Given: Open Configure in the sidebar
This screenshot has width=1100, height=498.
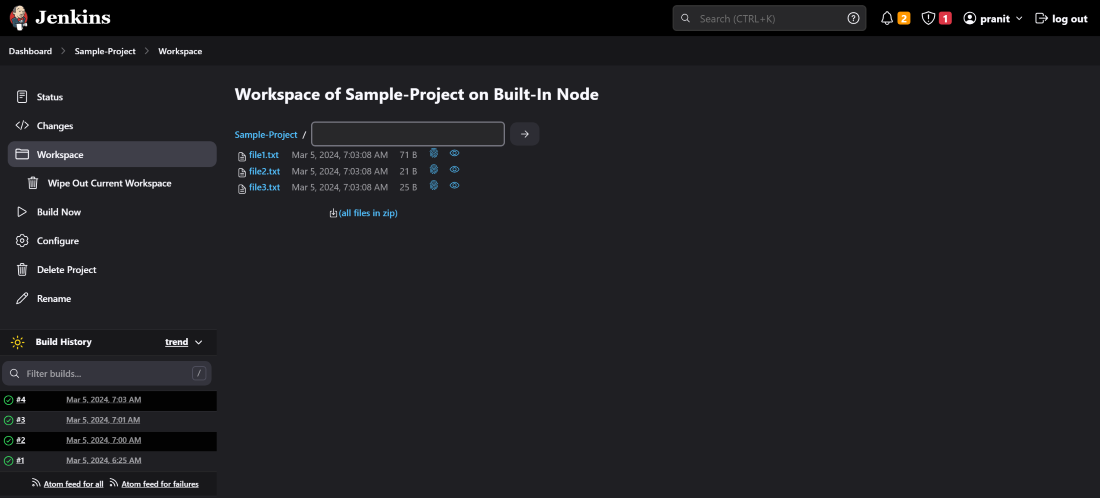Looking at the screenshot, I should pos(57,241).
